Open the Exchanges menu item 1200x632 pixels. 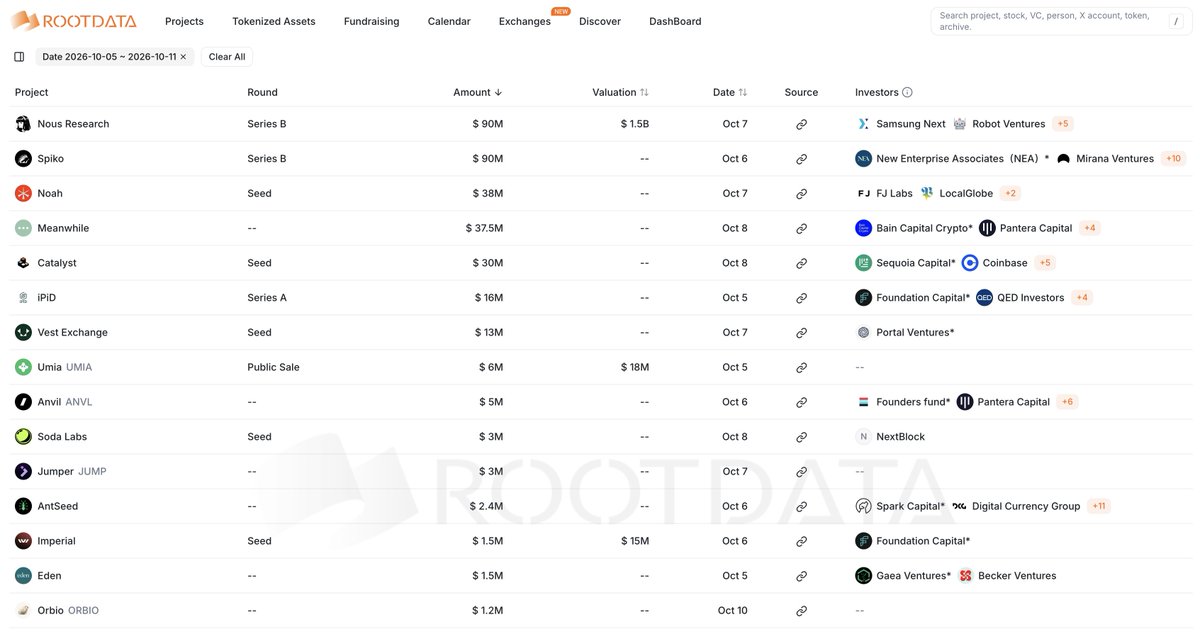(525, 21)
